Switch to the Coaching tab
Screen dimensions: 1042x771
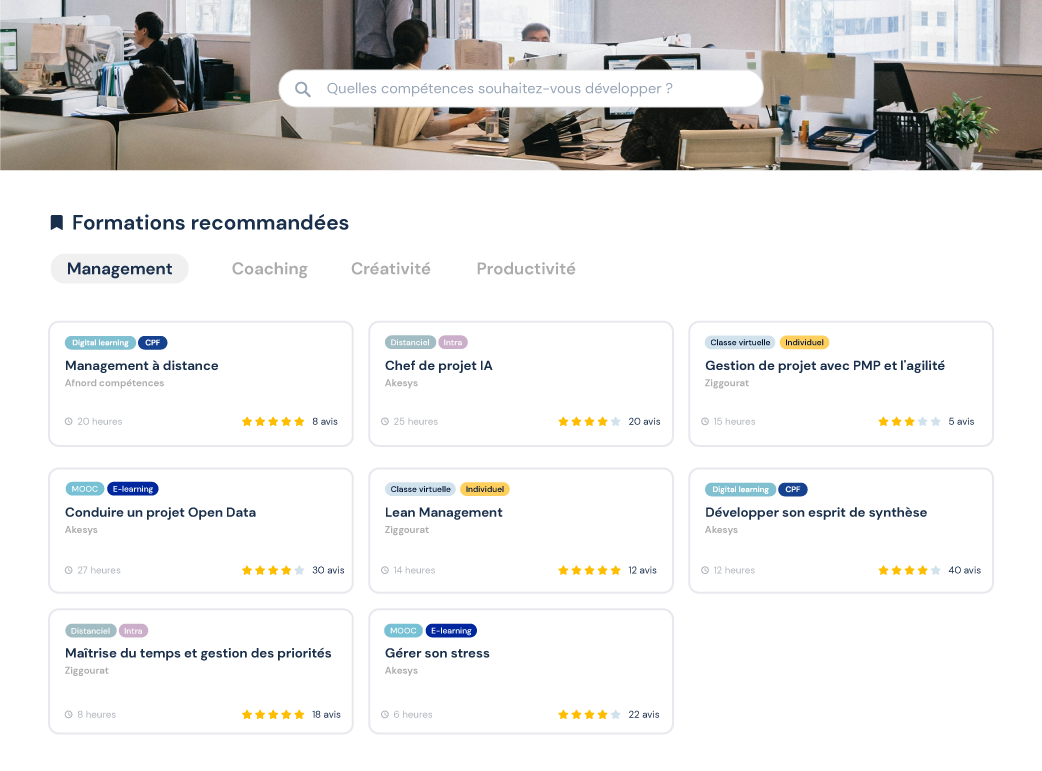coord(270,269)
